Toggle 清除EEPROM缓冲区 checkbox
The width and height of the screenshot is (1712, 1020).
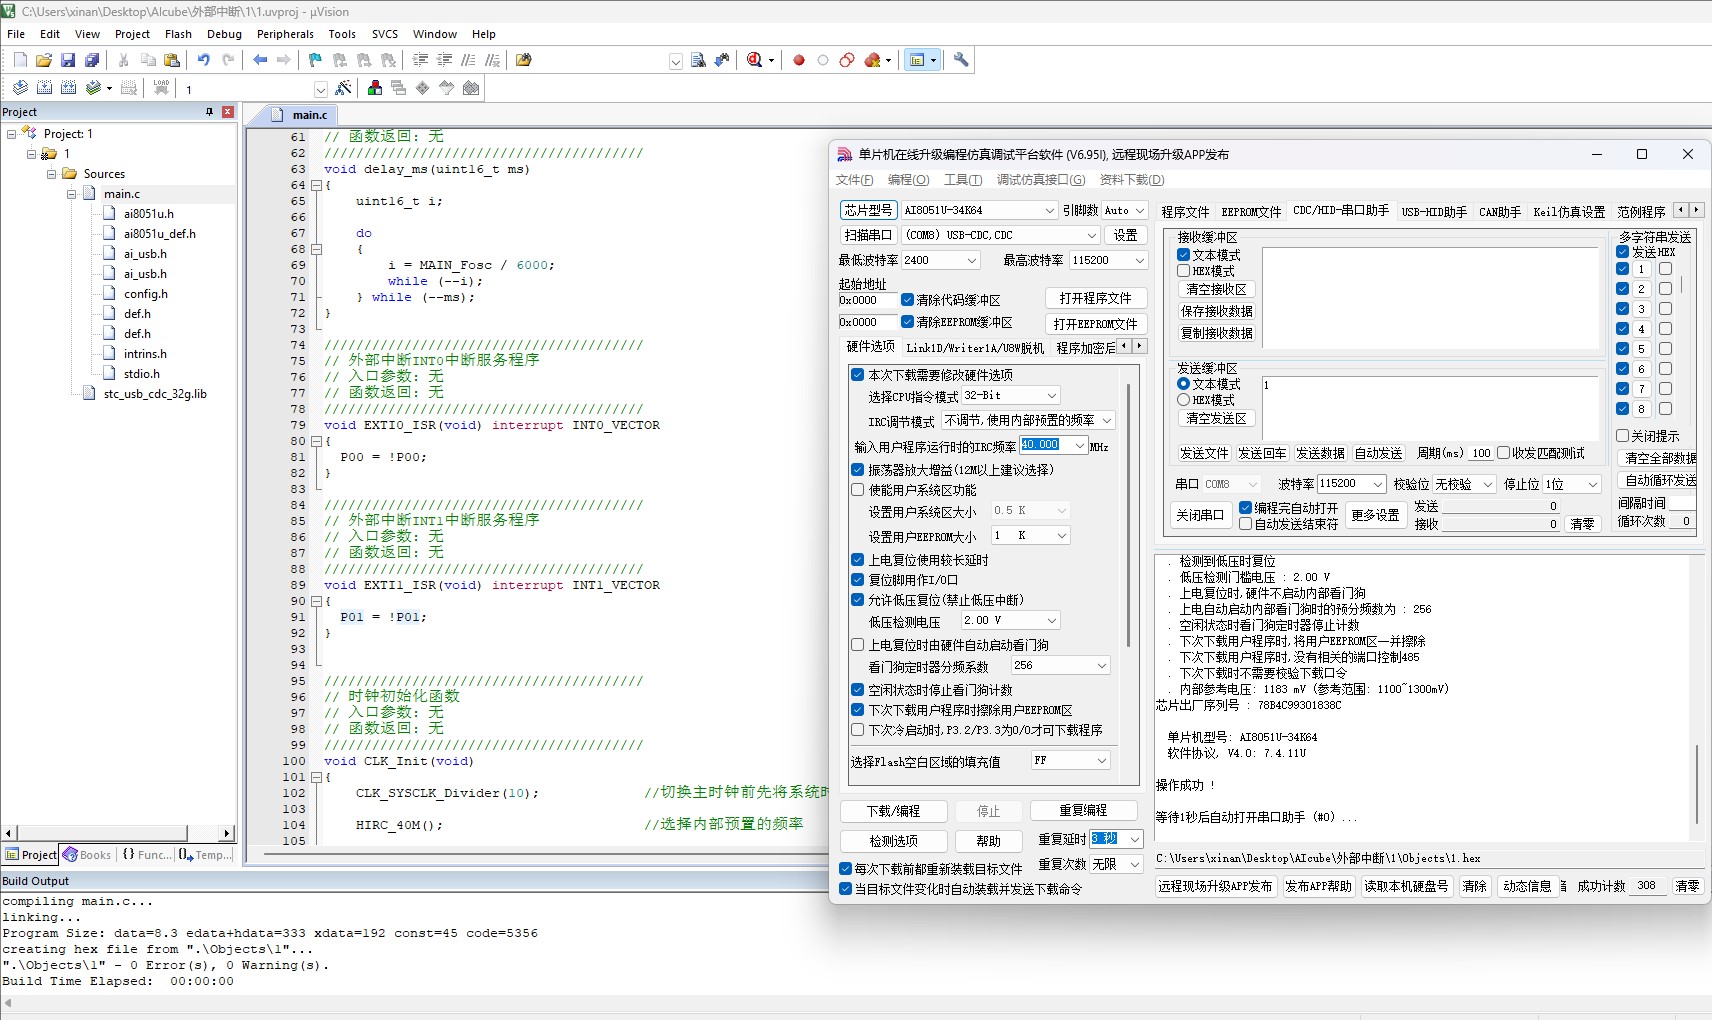point(907,322)
